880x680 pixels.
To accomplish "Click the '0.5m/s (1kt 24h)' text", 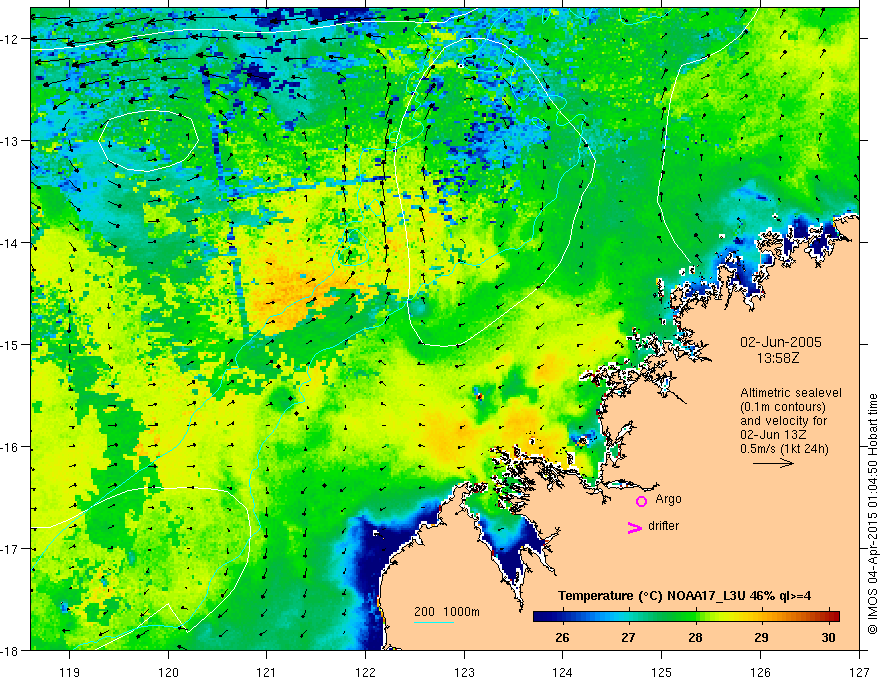I will (784, 449).
